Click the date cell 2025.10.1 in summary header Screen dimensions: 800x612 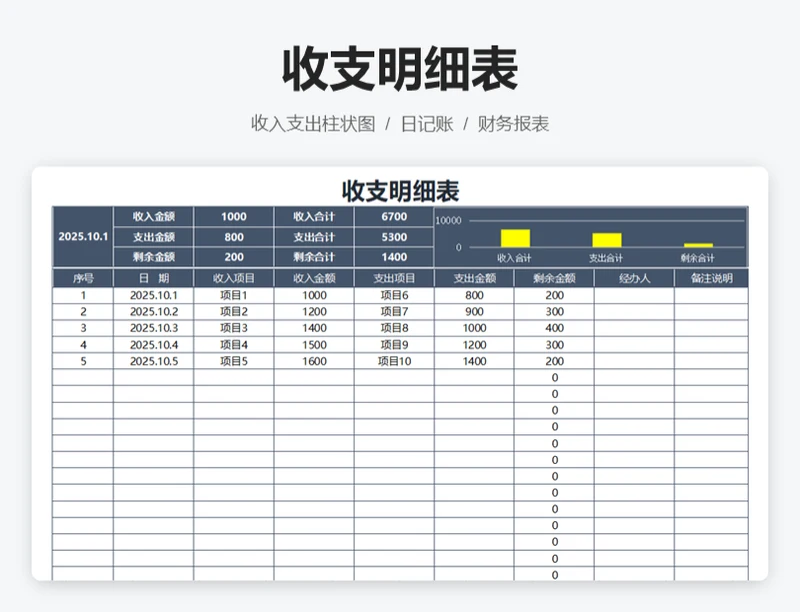(x=83, y=237)
